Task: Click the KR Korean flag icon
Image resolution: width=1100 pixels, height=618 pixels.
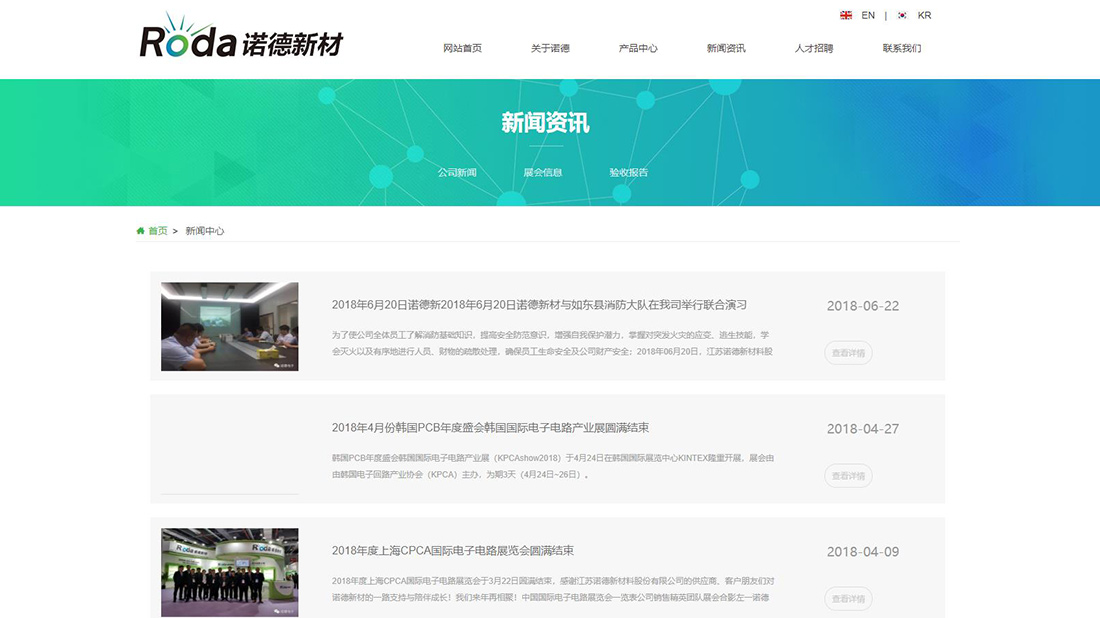Action: (902, 15)
